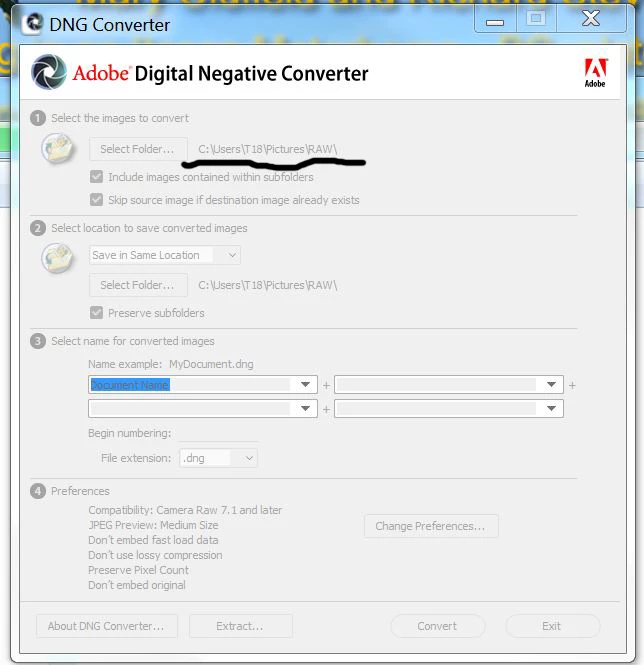Click the Begin numbering input field
This screenshot has width=644, height=665.
point(218,434)
